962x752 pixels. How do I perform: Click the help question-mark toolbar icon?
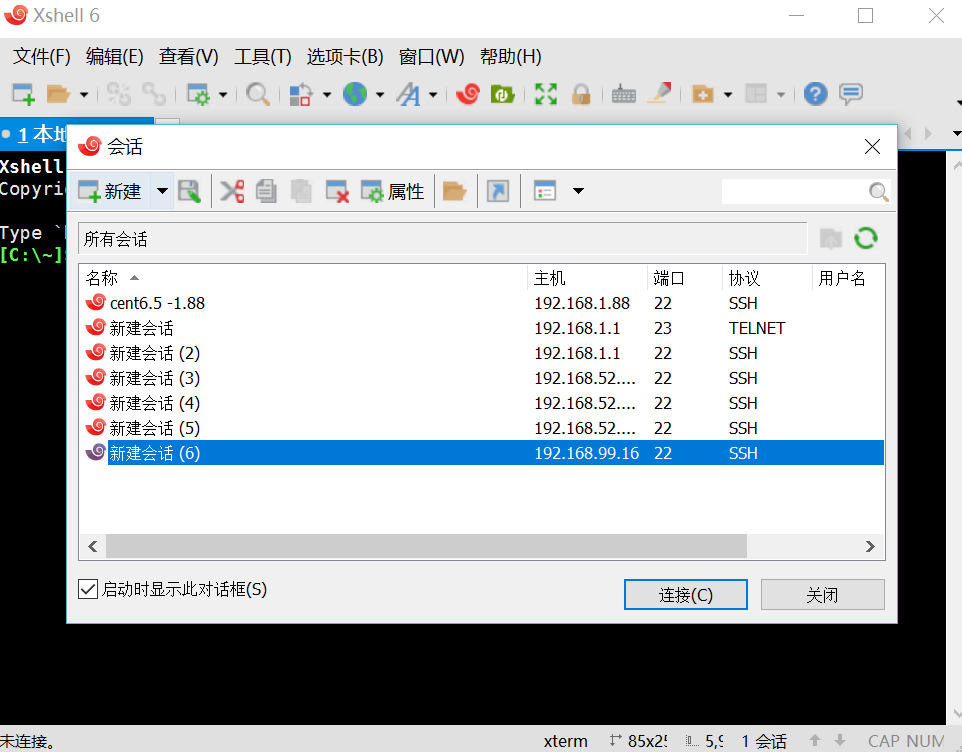[815, 94]
